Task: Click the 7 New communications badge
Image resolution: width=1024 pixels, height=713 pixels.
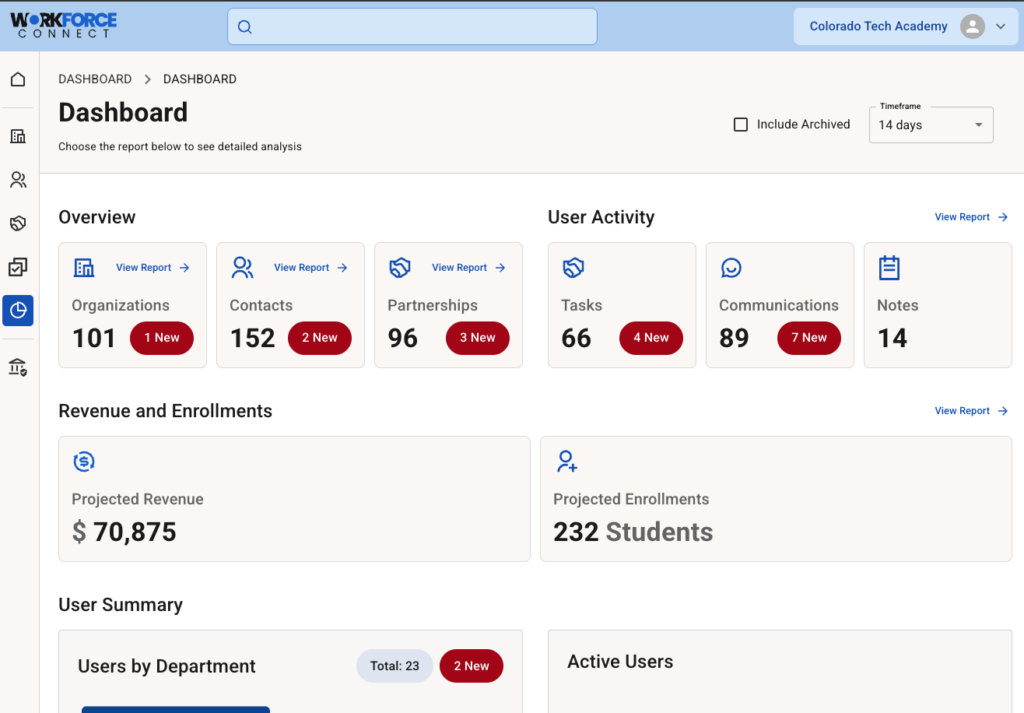Action: click(808, 338)
